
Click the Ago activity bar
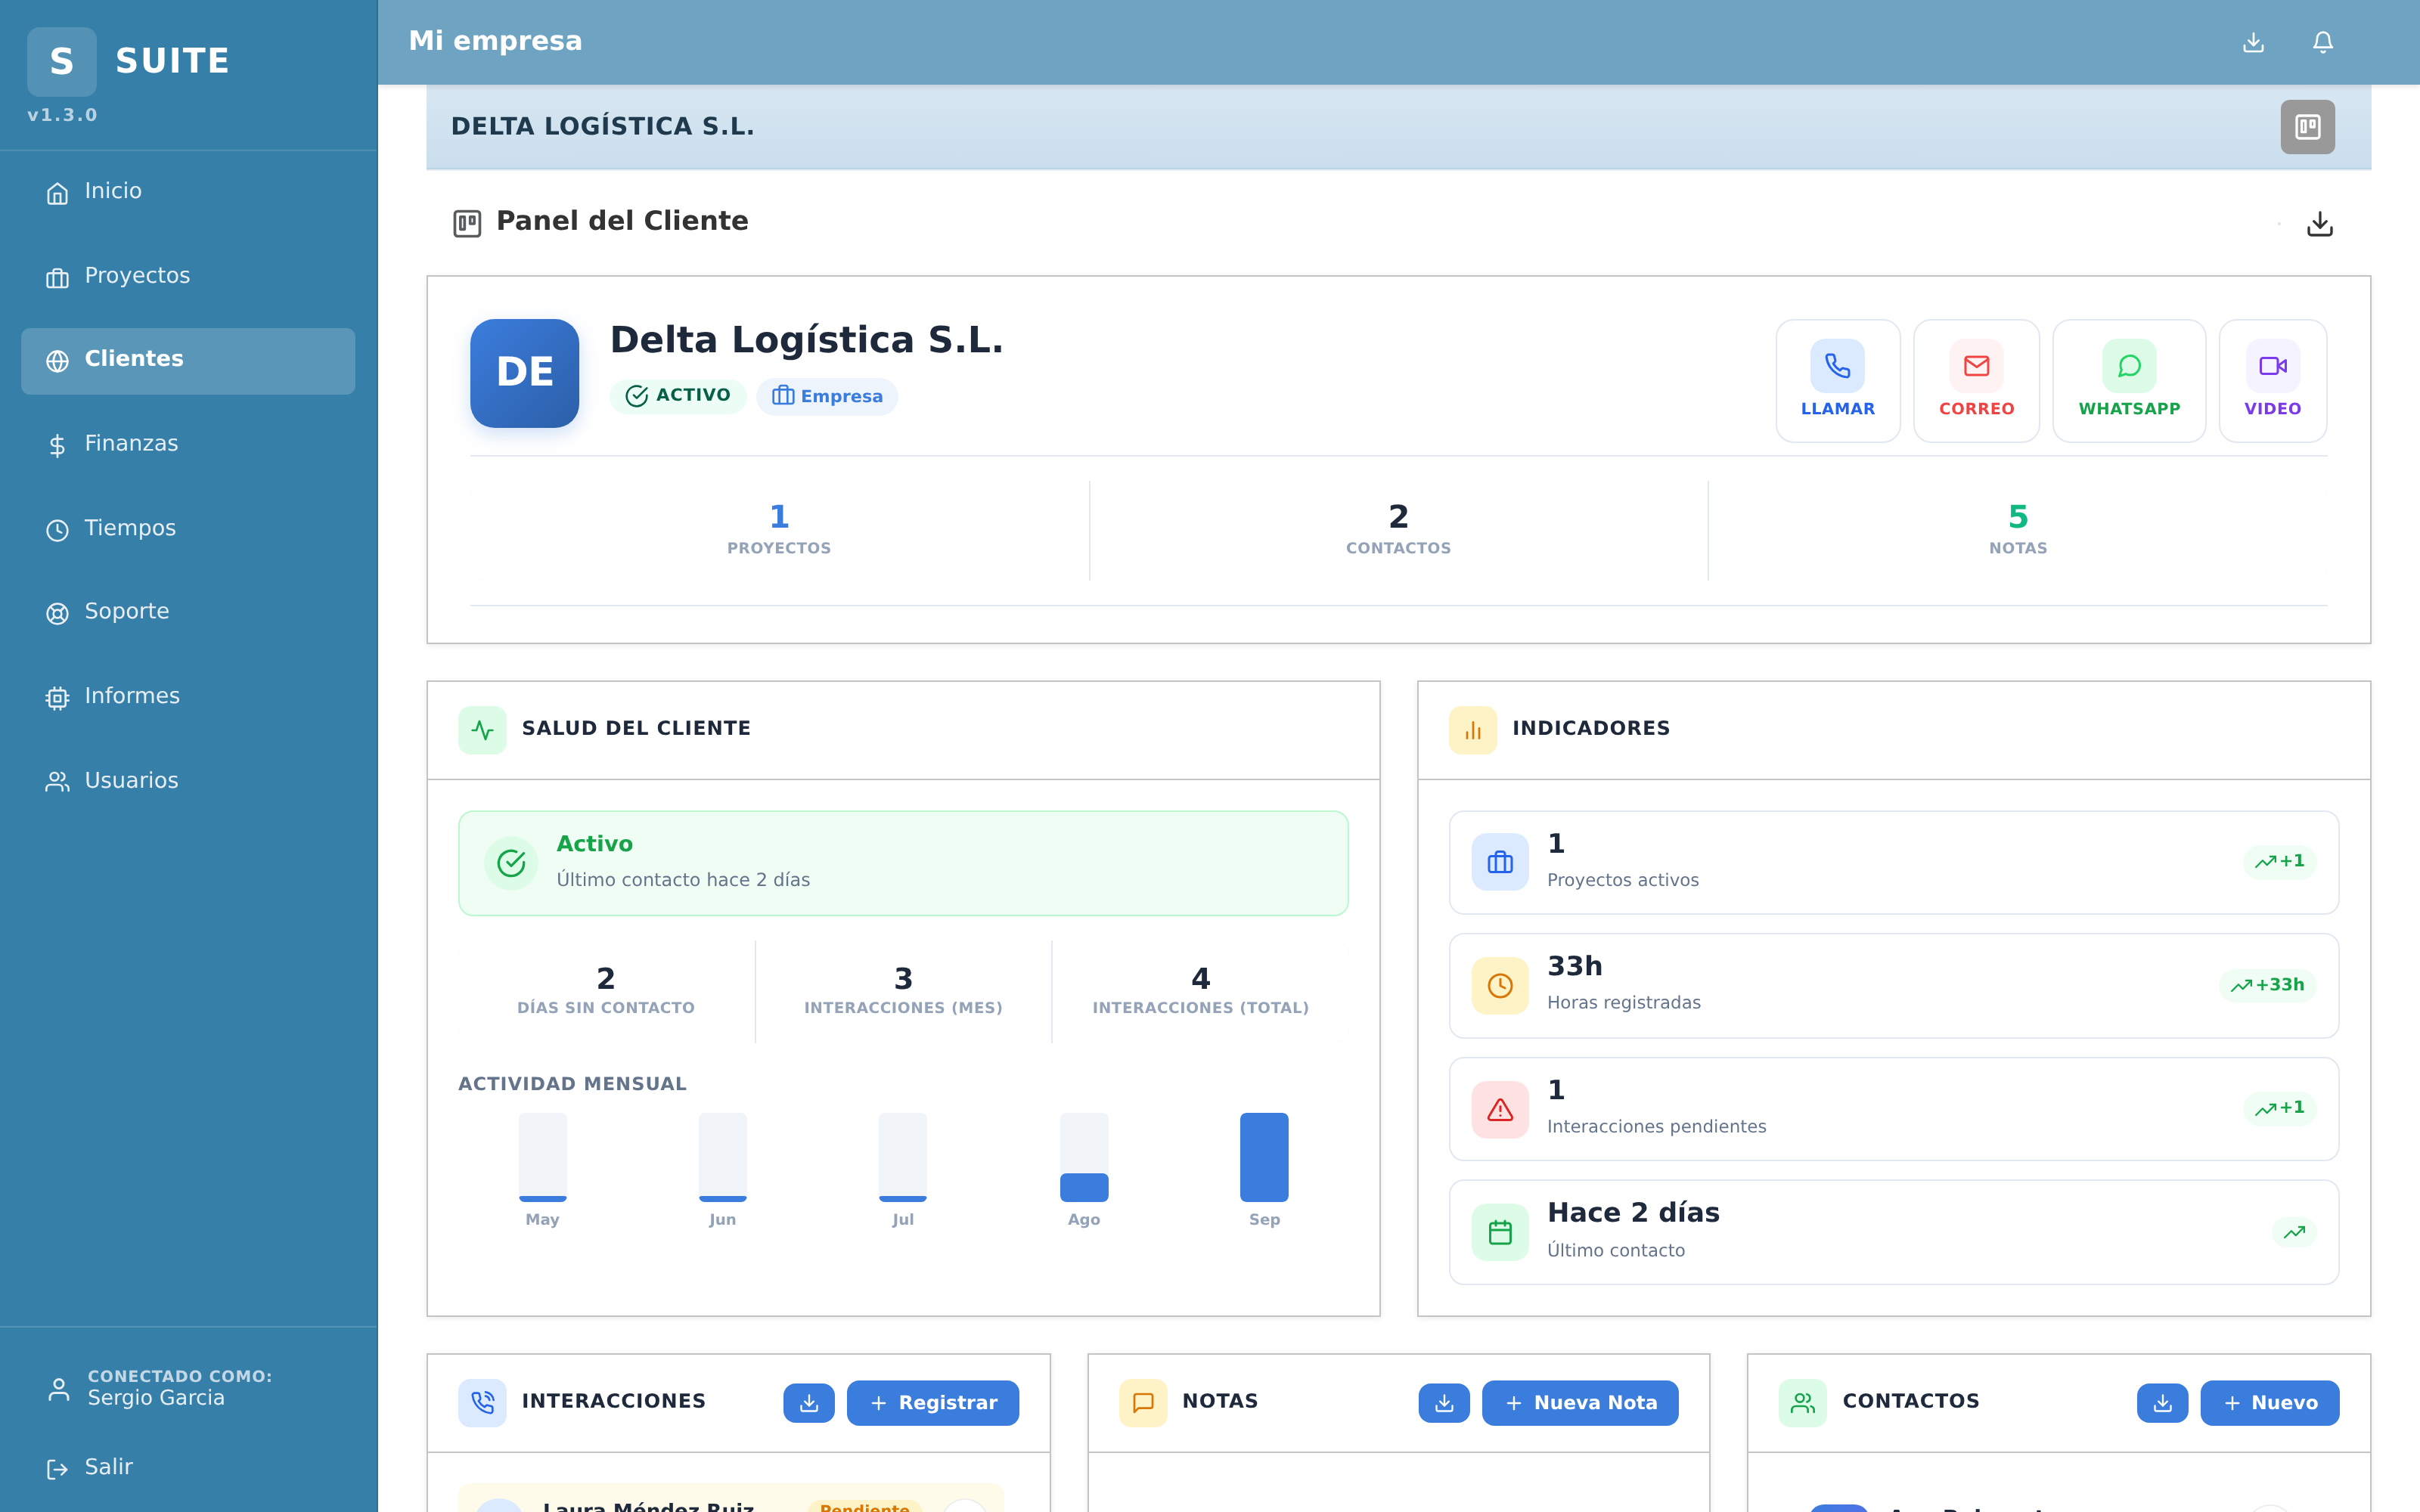pyautogui.click(x=1084, y=1157)
